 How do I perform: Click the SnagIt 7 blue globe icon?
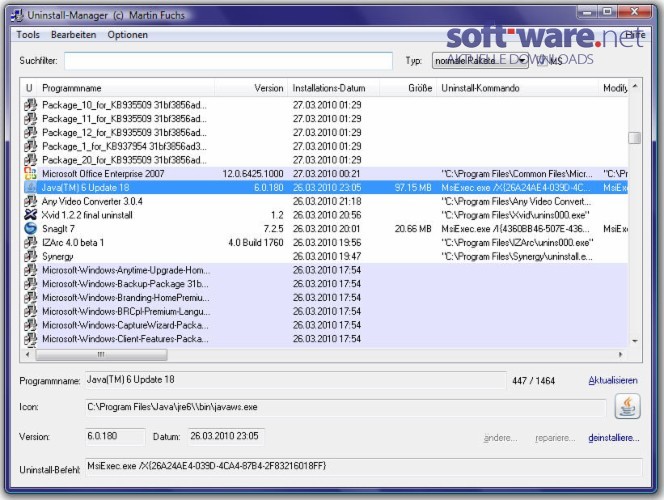pyautogui.click(x=30, y=229)
